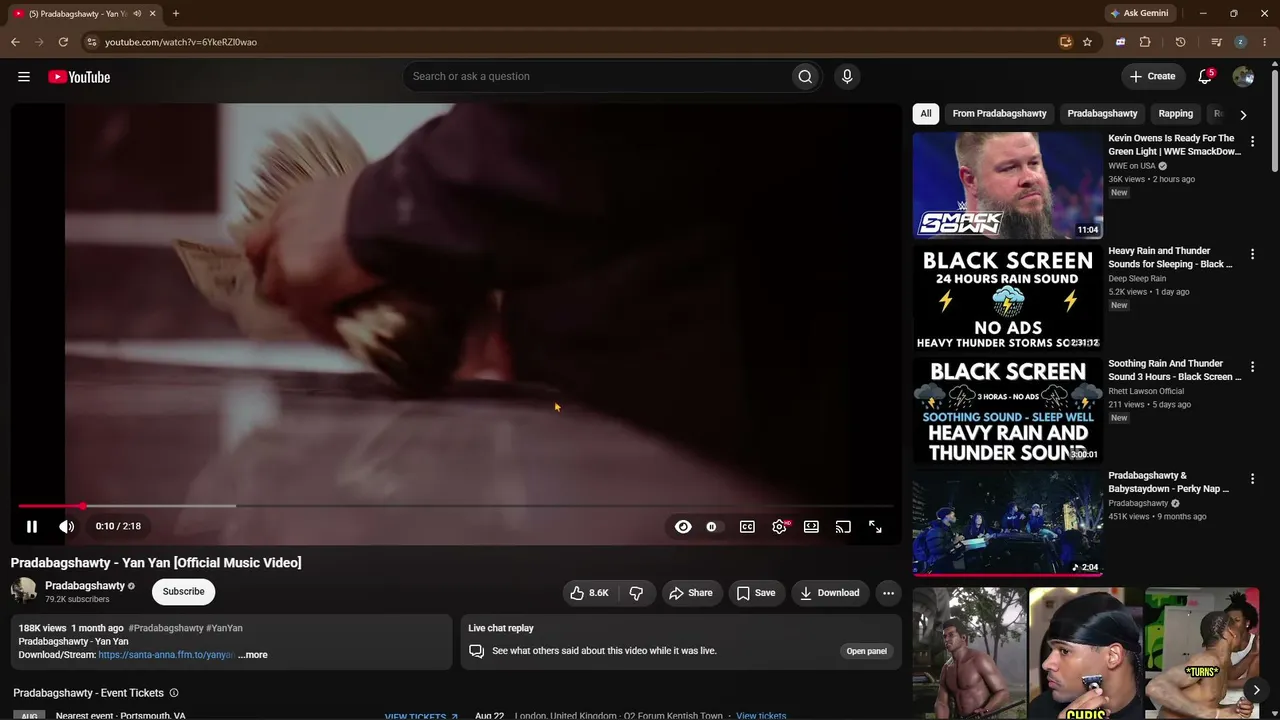Open Pradabagshawty channel avatar

coord(24,591)
